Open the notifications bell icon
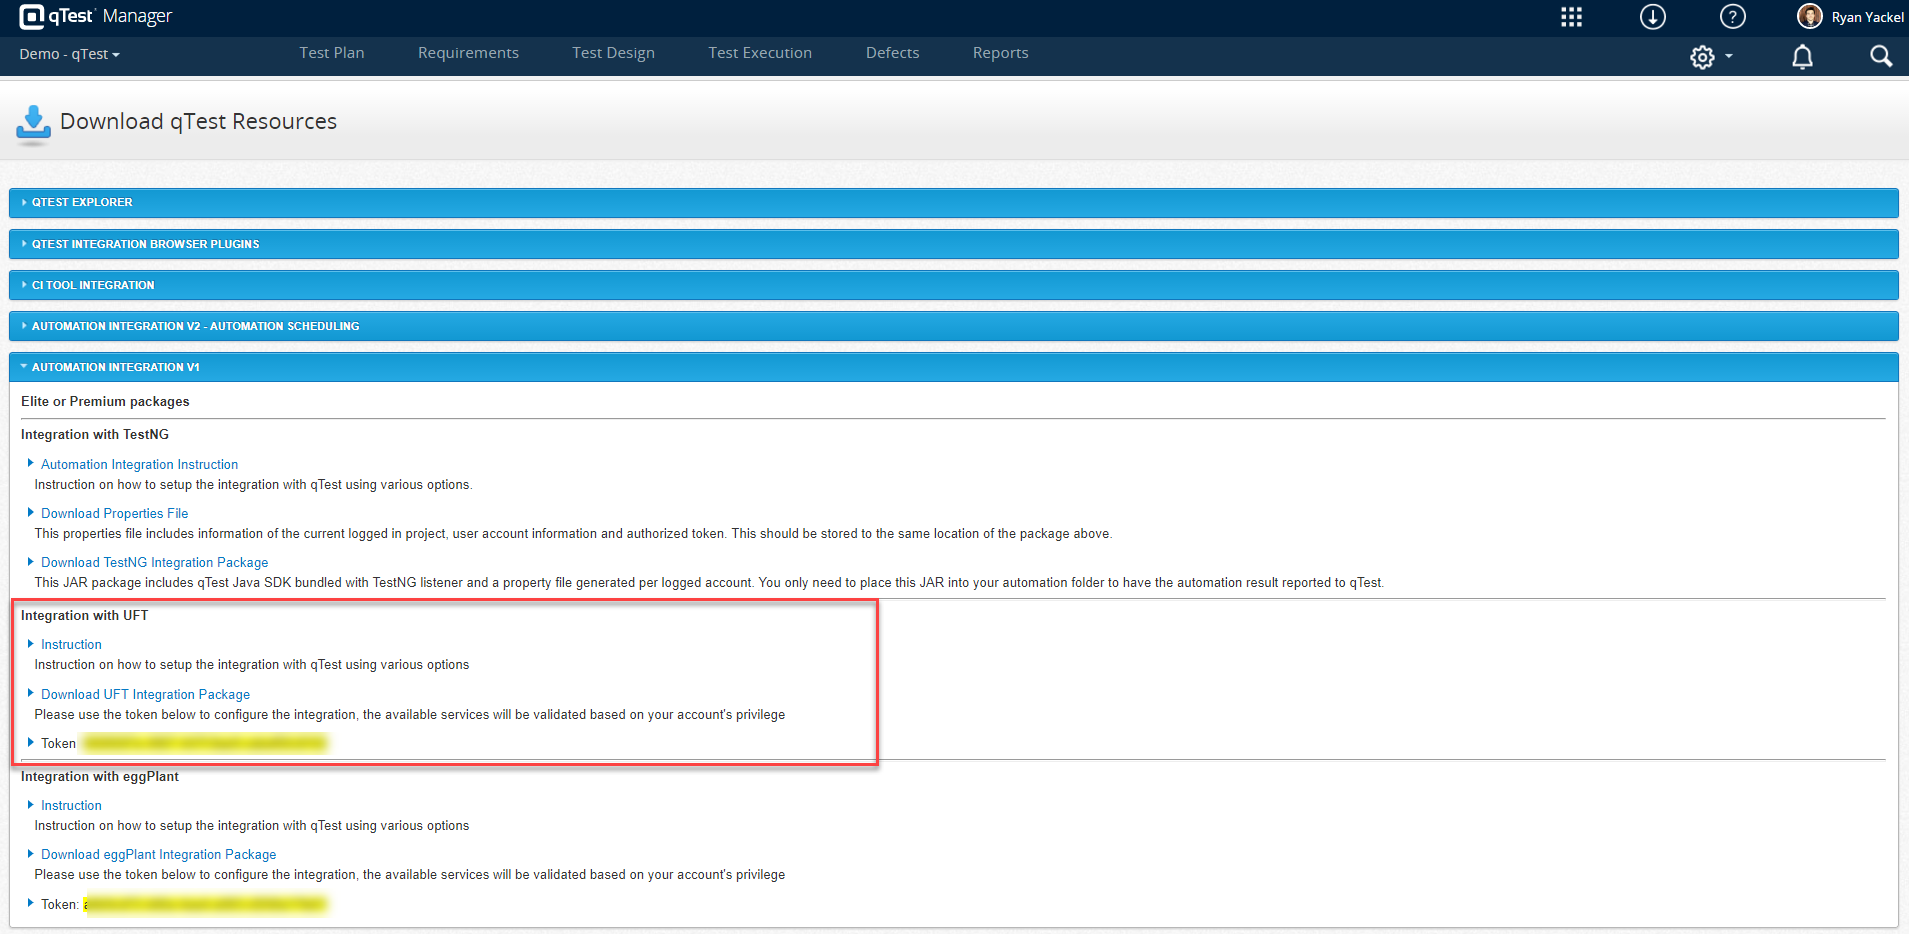 click(x=1802, y=57)
